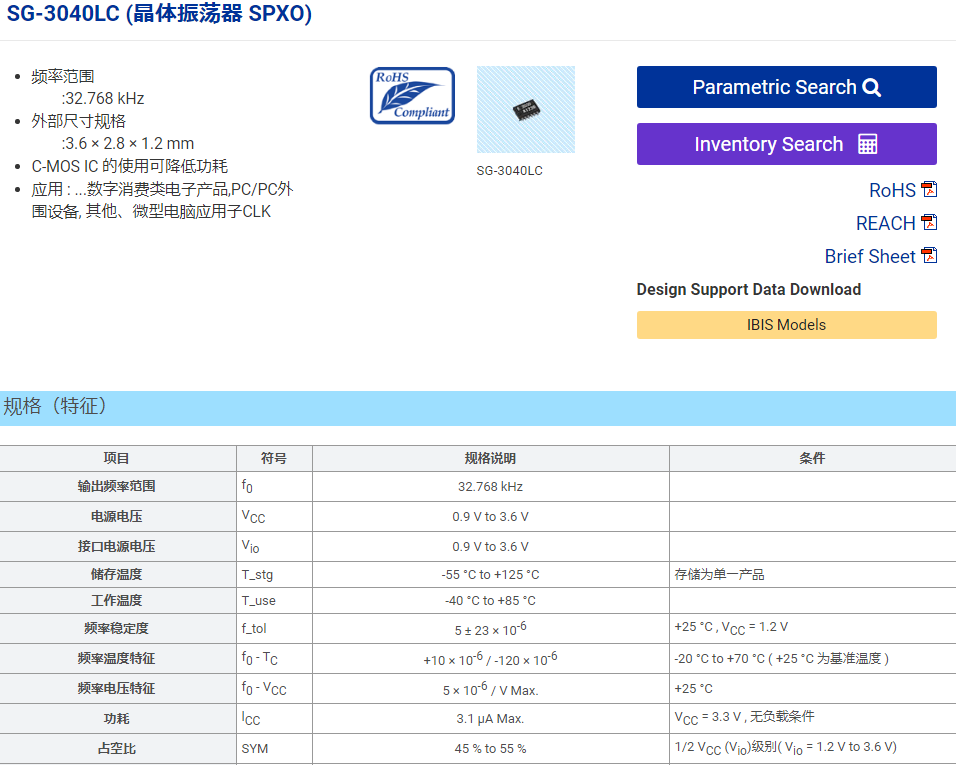
Task: Click the magnifier icon in Parametric Search
Action: (871, 88)
